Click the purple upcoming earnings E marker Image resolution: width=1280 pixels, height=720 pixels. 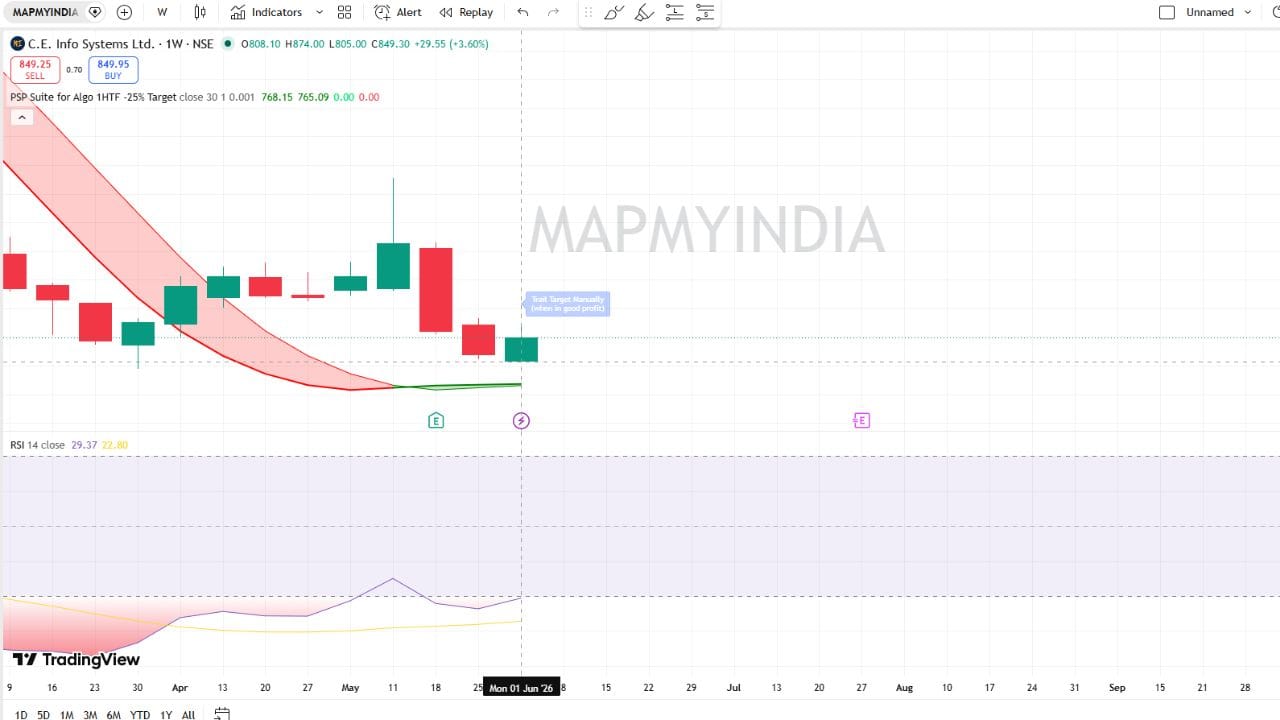(862, 421)
